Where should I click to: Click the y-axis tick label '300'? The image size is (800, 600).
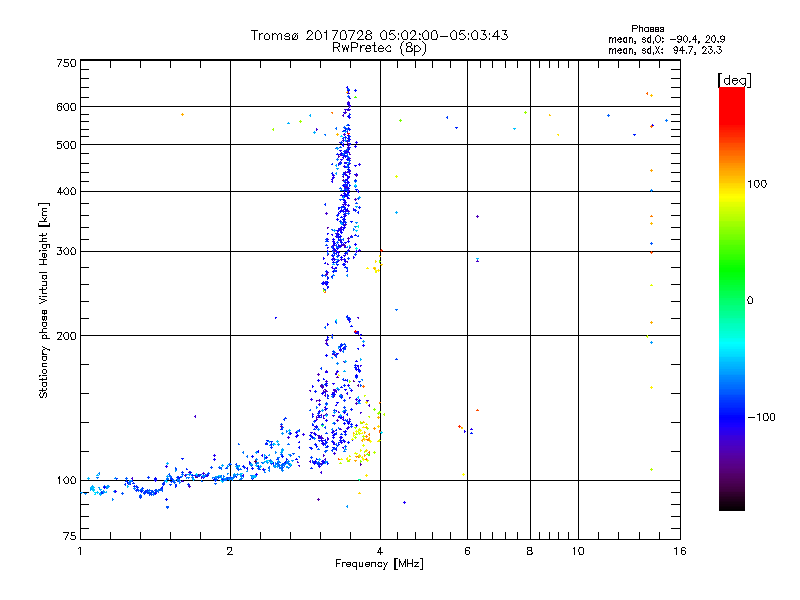(x=66, y=252)
